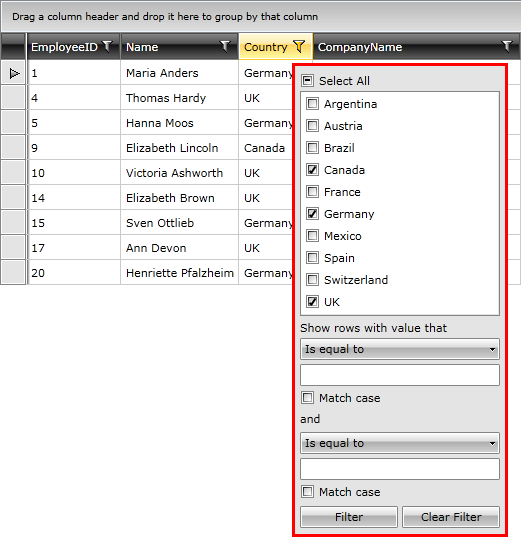Check the France checkbox
The image size is (521, 537).
(312, 192)
